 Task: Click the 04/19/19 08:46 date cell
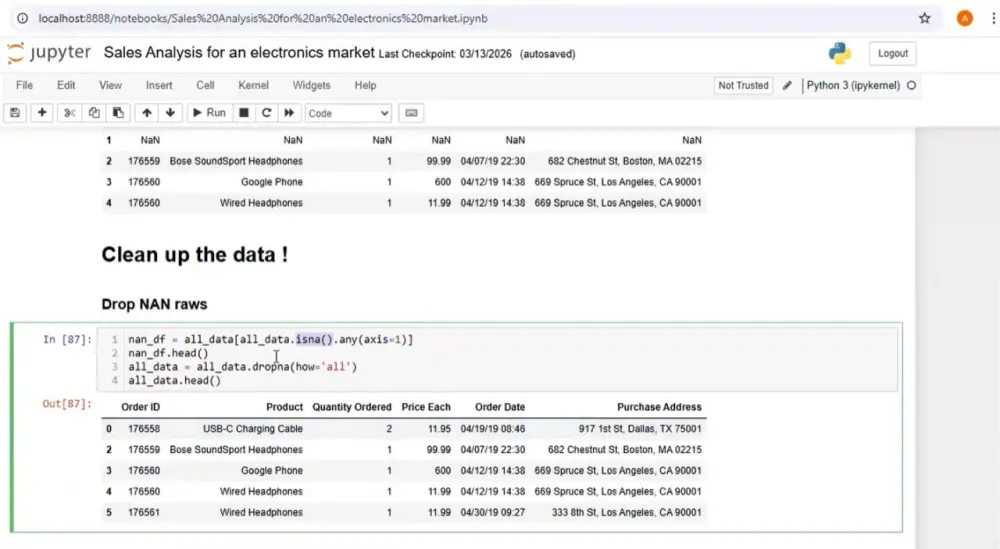(x=493, y=429)
